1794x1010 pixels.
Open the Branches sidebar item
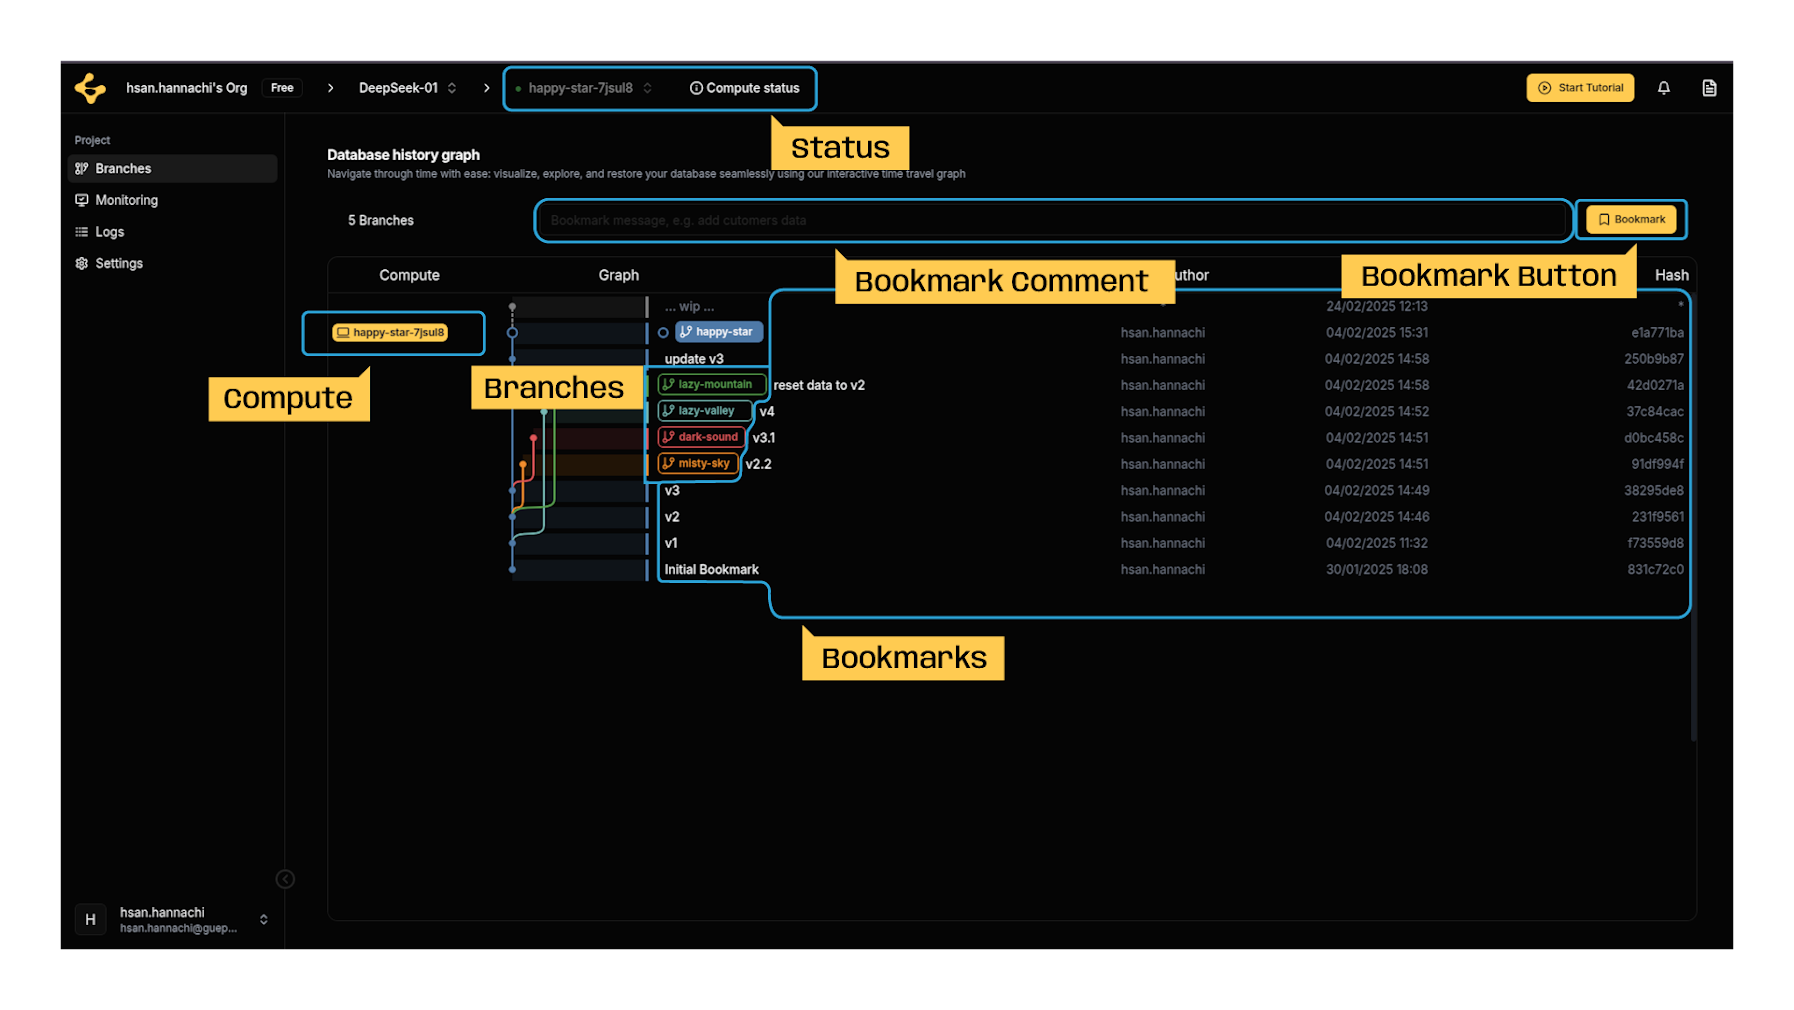(172, 168)
